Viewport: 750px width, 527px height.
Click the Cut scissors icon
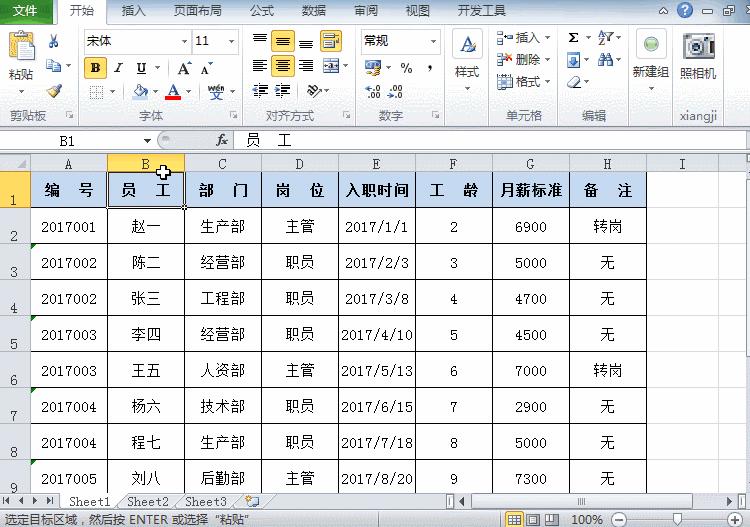pos(54,41)
